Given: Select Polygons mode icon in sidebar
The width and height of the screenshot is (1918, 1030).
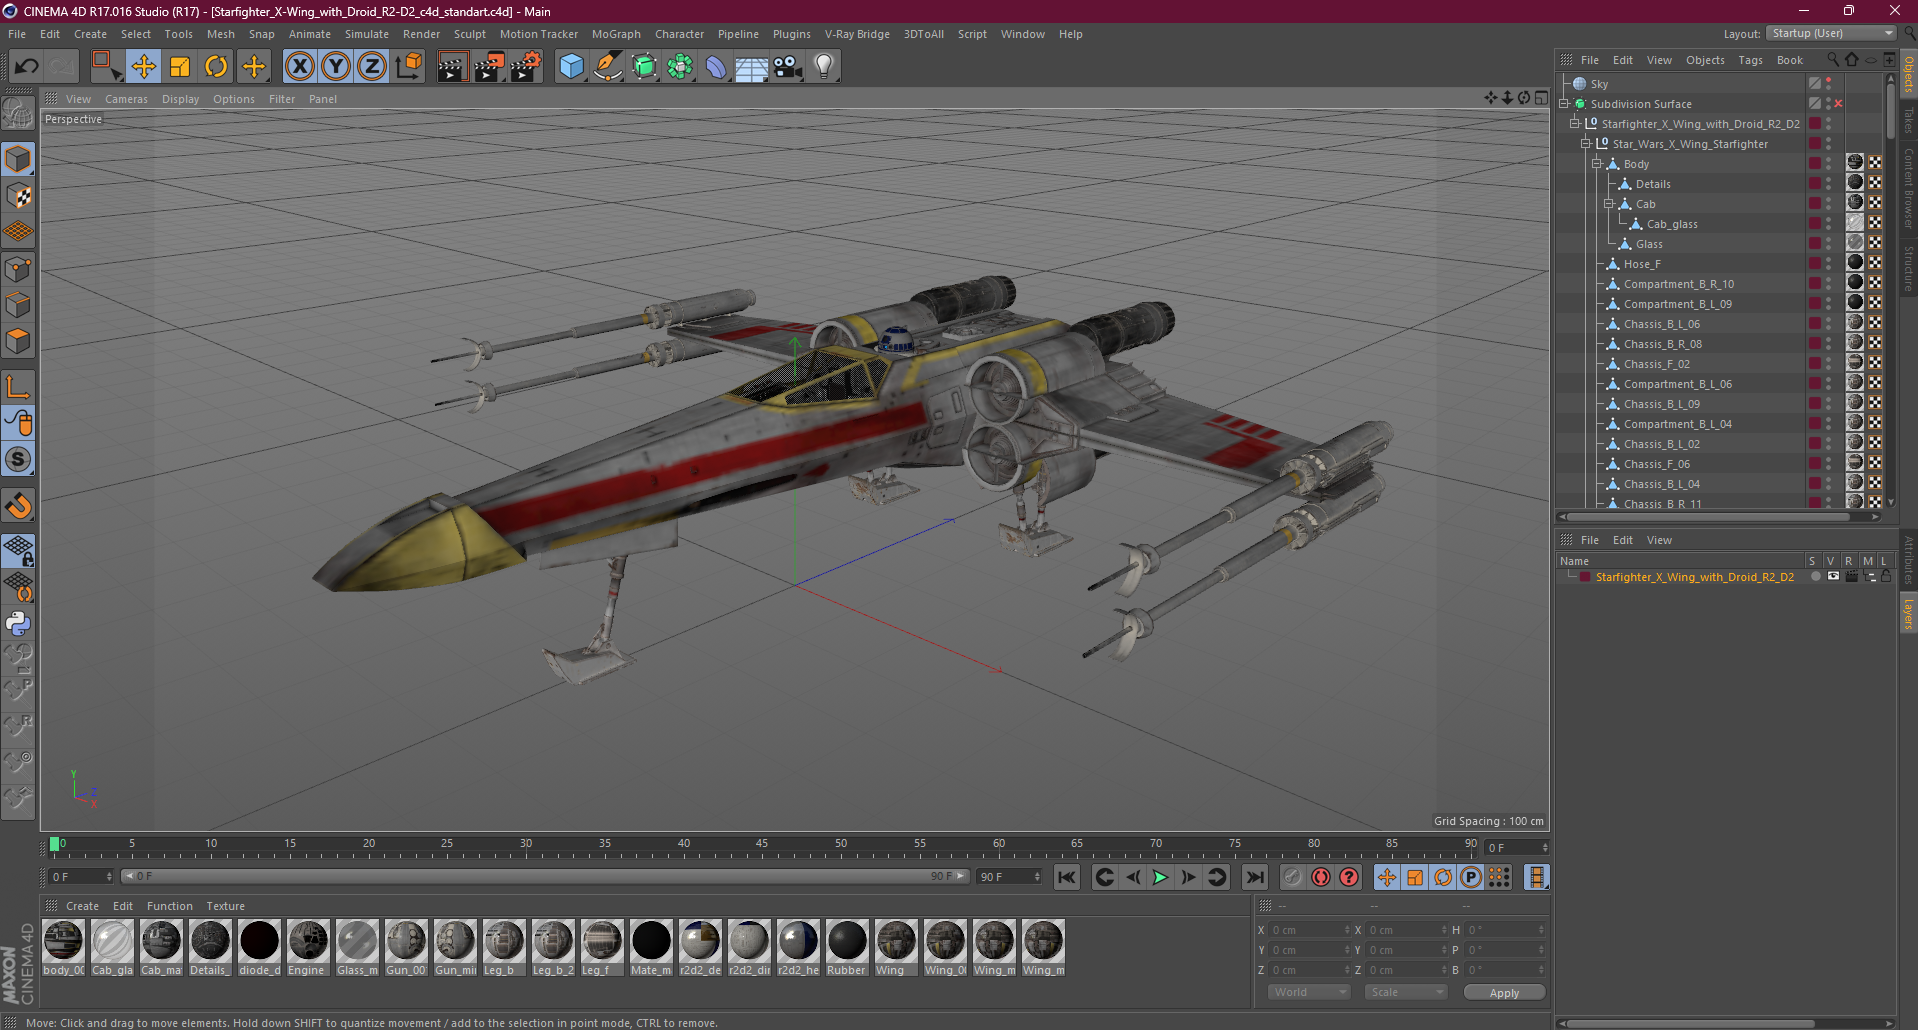Looking at the screenshot, I should pos(18,341).
